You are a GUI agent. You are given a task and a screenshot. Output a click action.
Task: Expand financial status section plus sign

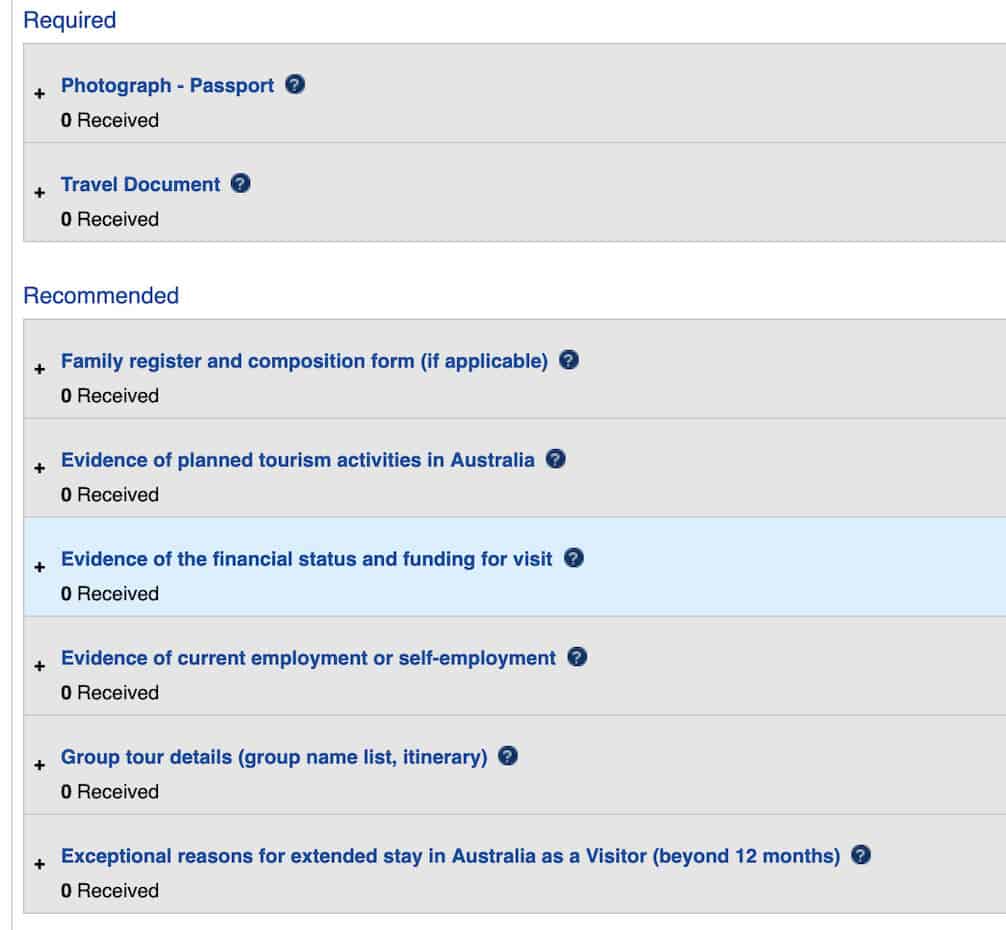40,567
